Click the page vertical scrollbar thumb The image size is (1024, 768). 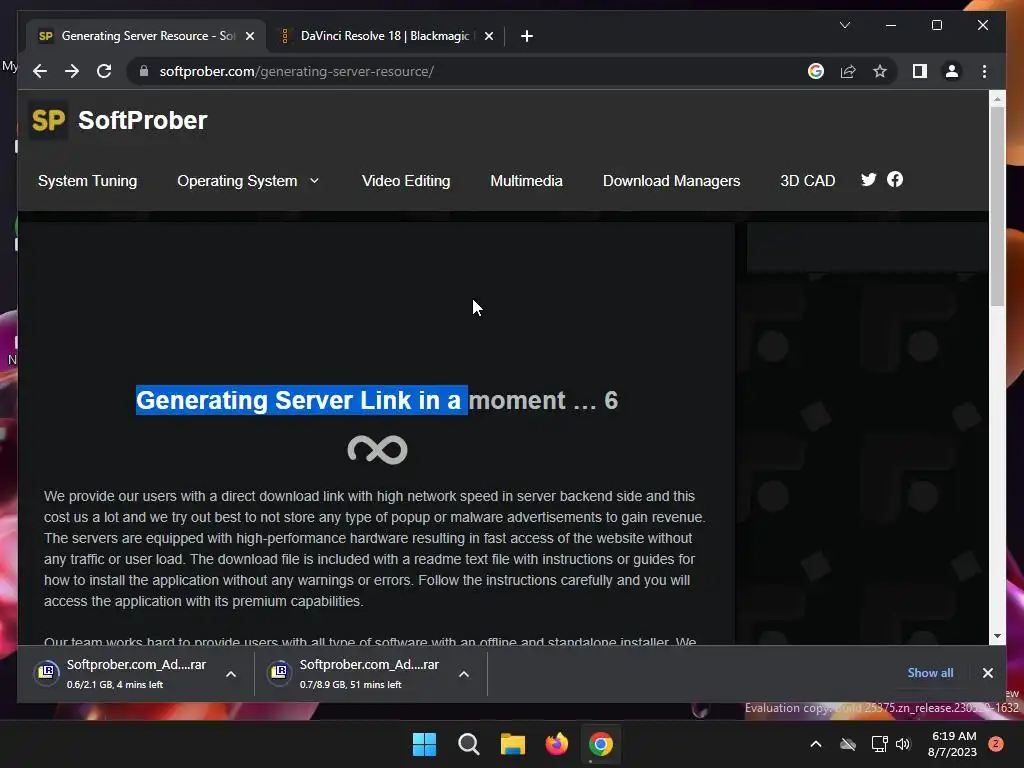(997, 206)
